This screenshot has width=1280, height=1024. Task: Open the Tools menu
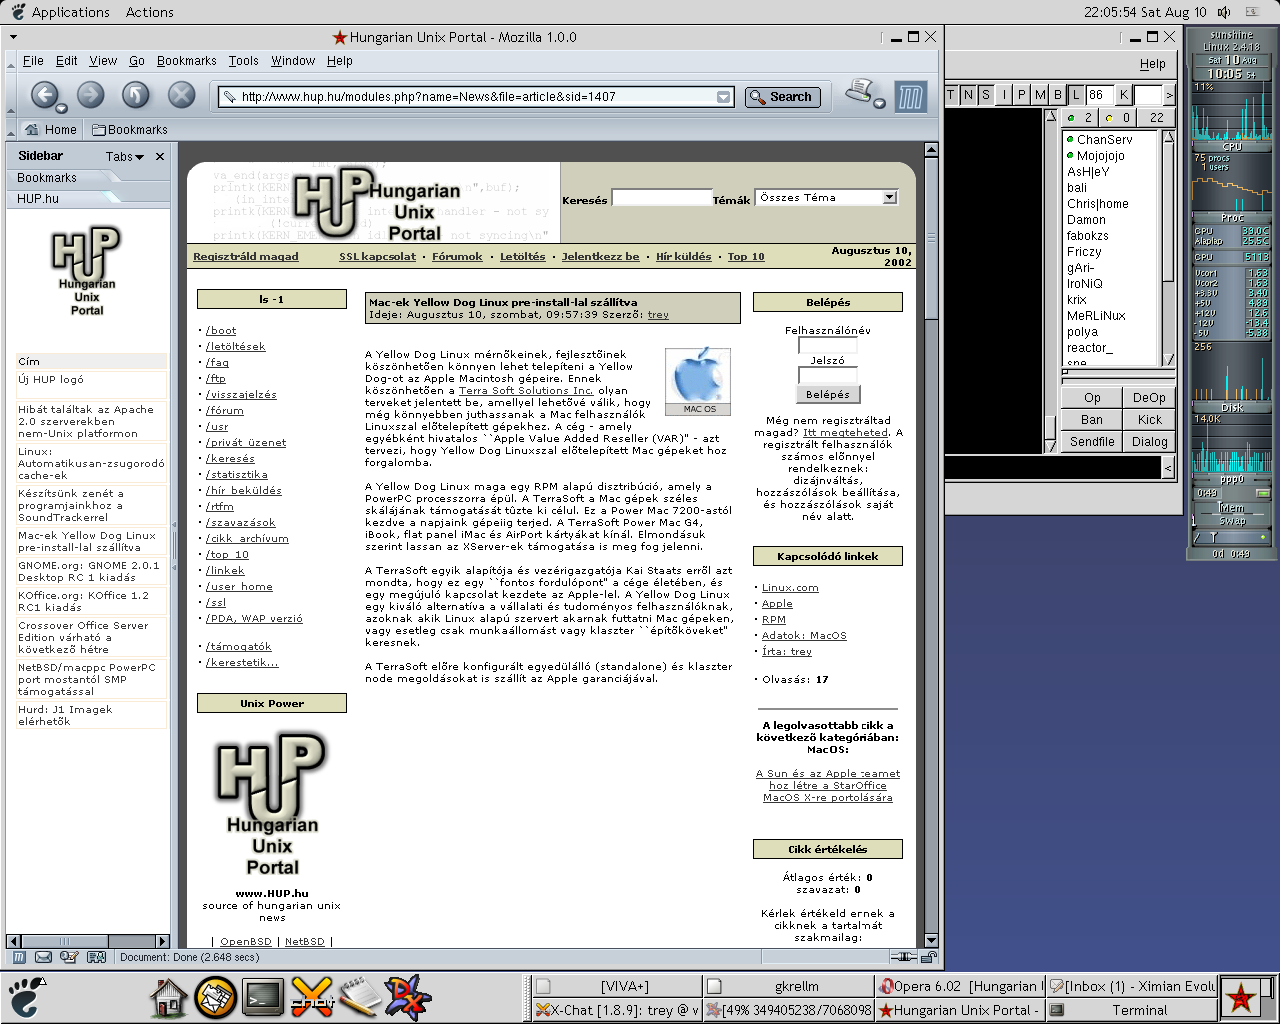(243, 61)
